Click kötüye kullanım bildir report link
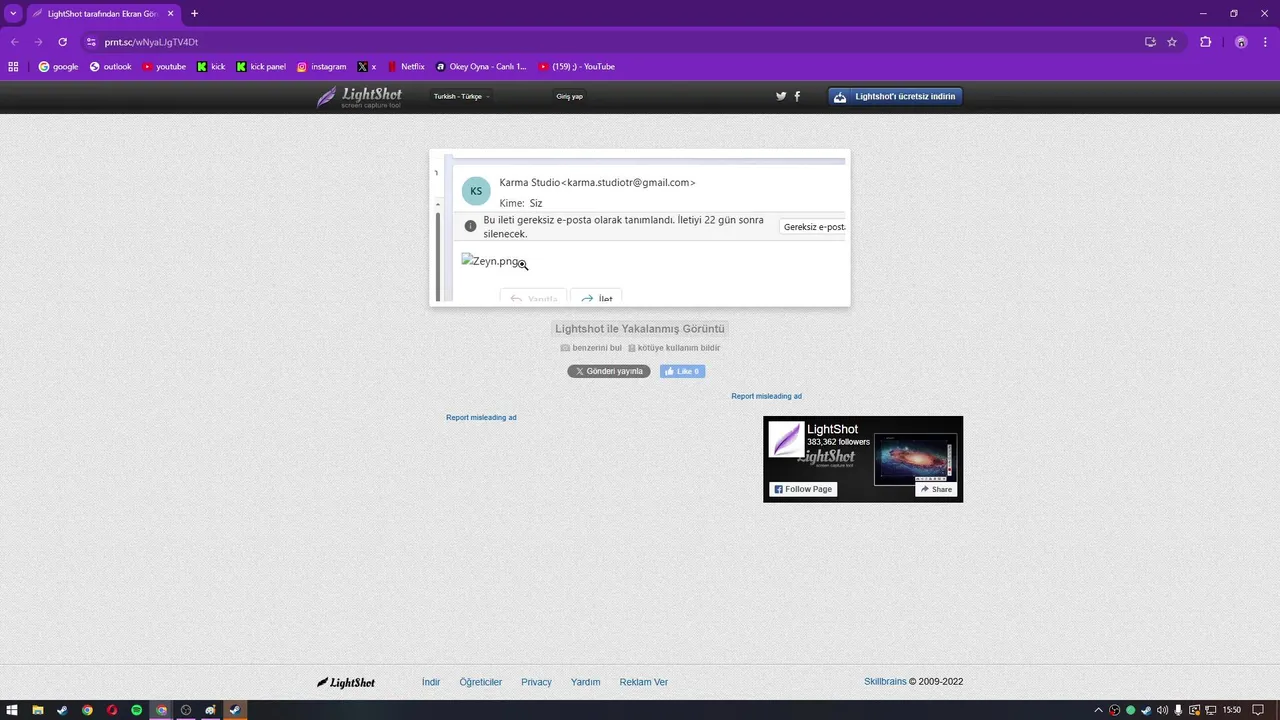The height and width of the screenshot is (720, 1280). pyautogui.click(x=674, y=348)
